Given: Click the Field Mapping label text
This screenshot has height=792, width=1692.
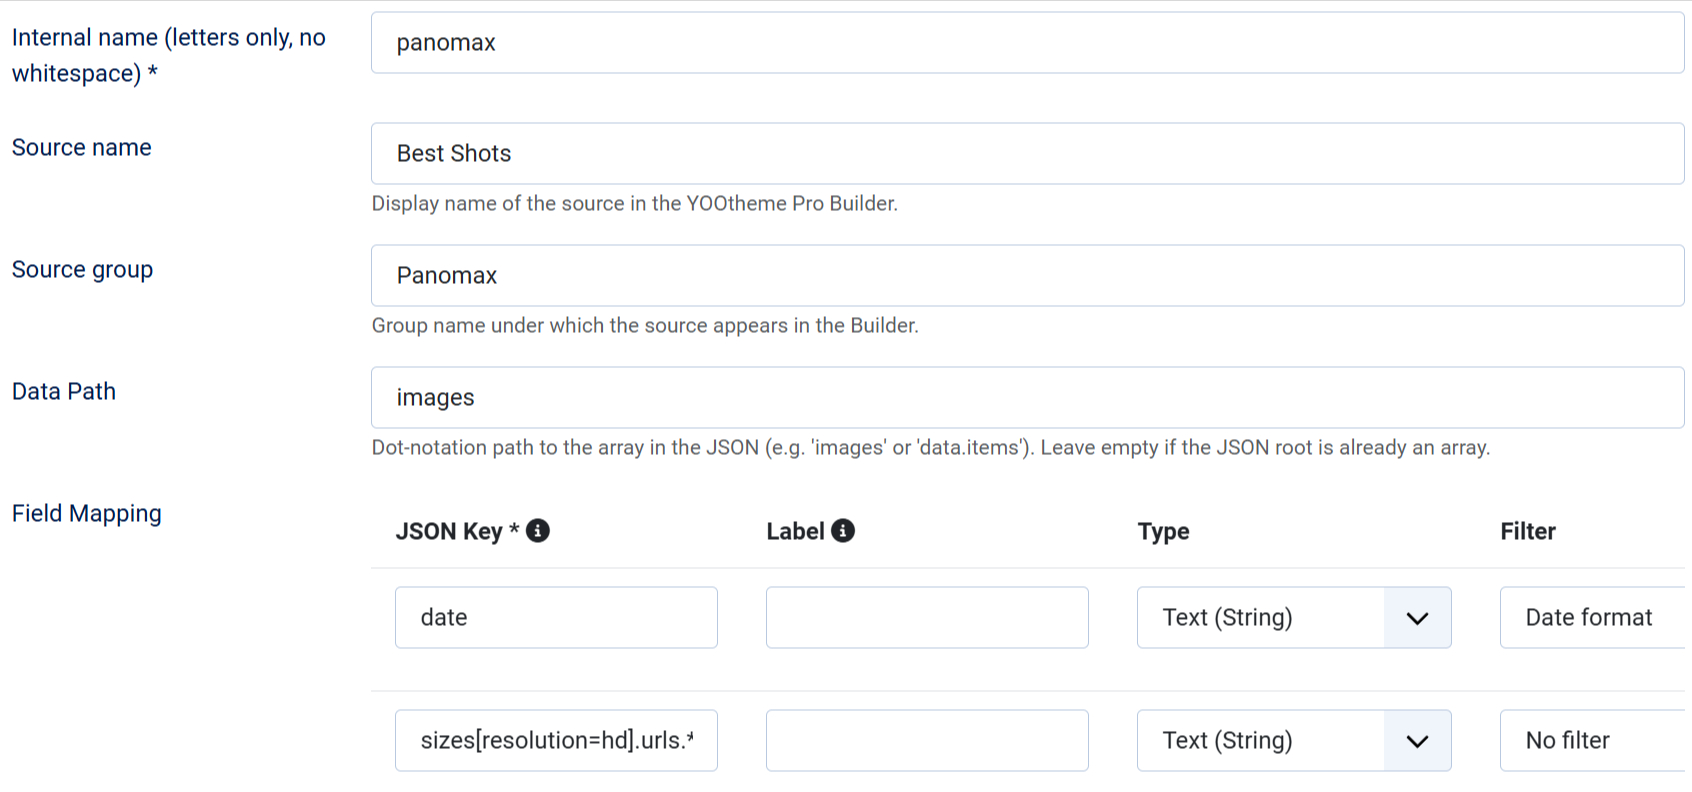Looking at the screenshot, I should 87,514.
